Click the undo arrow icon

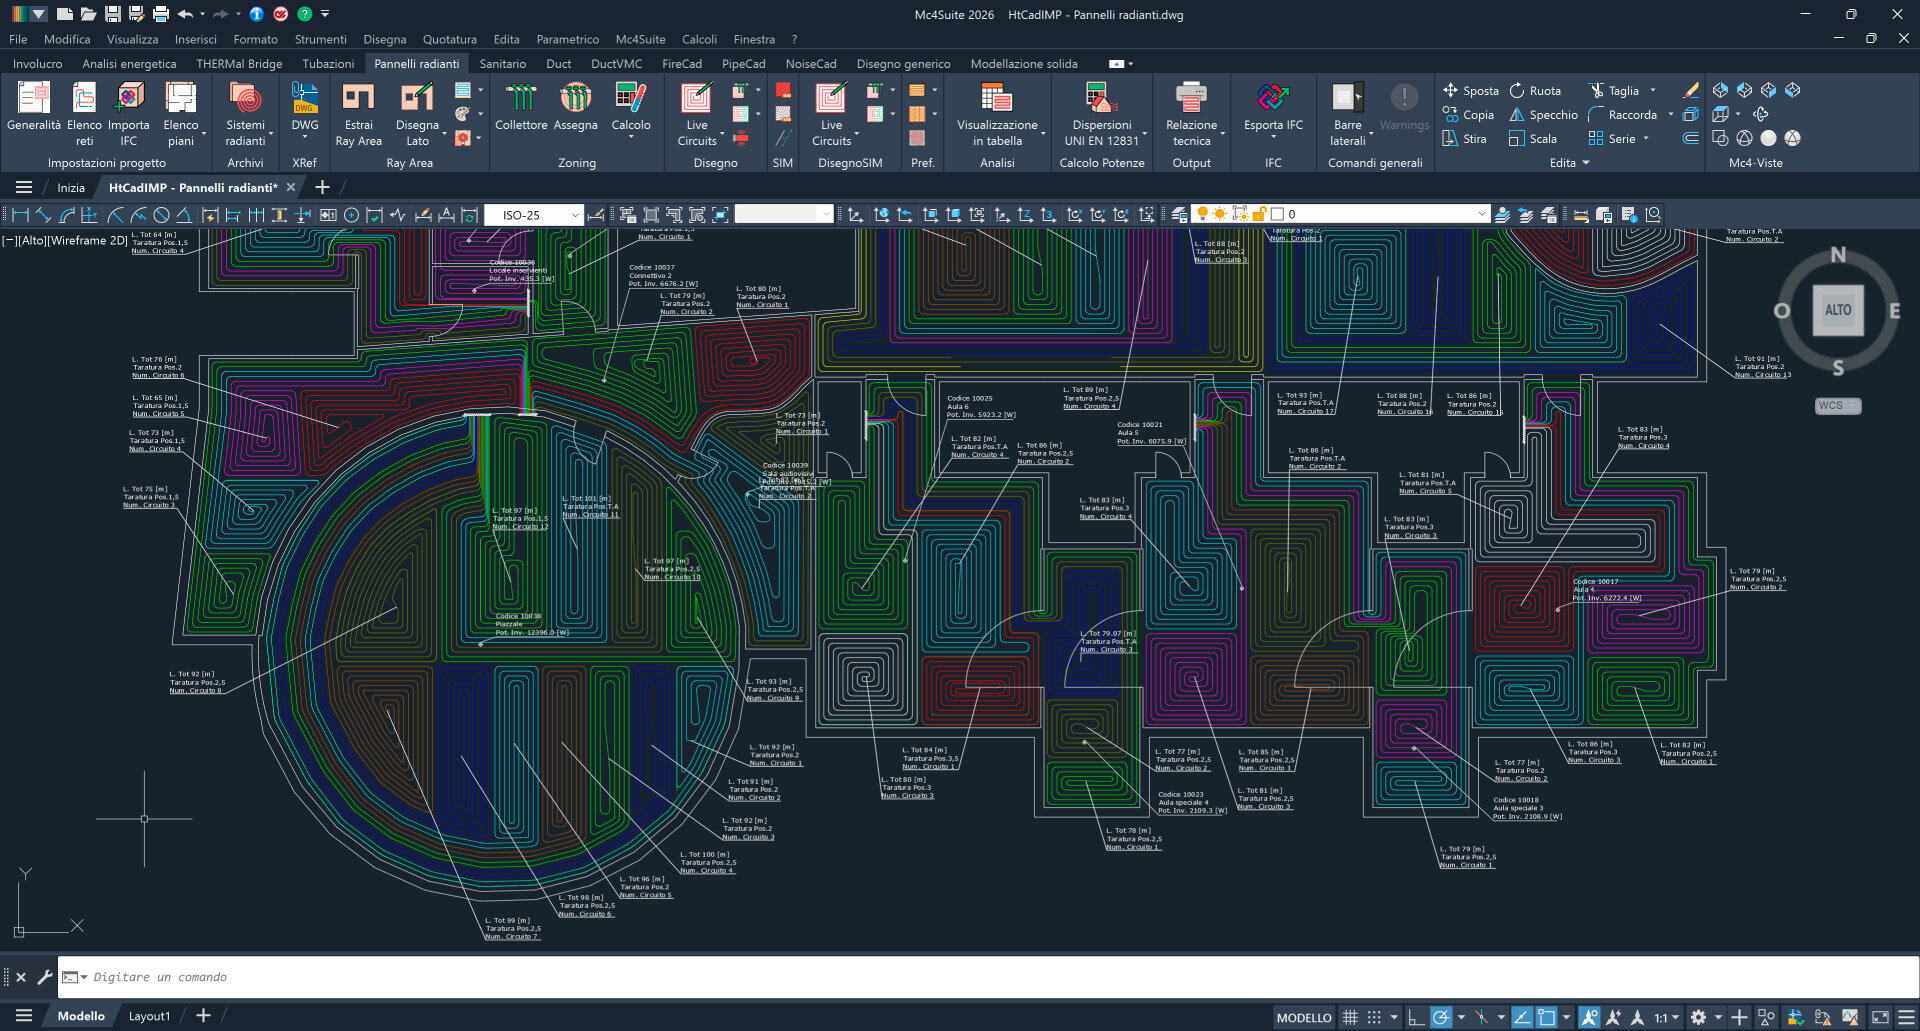185,14
